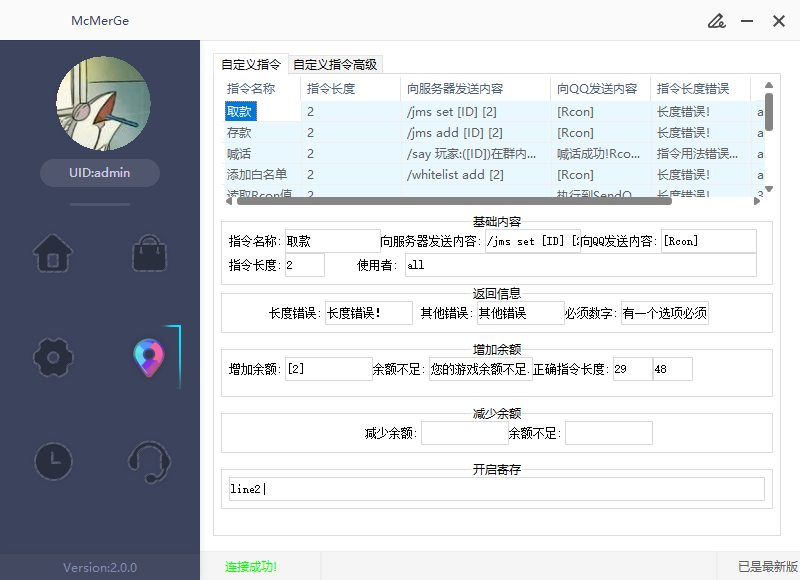This screenshot has height=580, width=800.
Task: Open the gear settings icon in sidebar
Action: (53, 358)
